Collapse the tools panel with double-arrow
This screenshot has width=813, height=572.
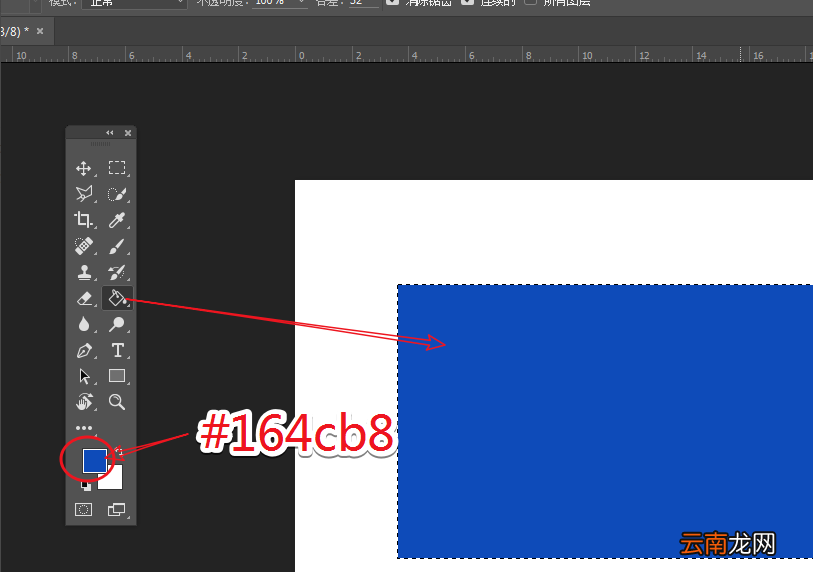tap(109, 133)
